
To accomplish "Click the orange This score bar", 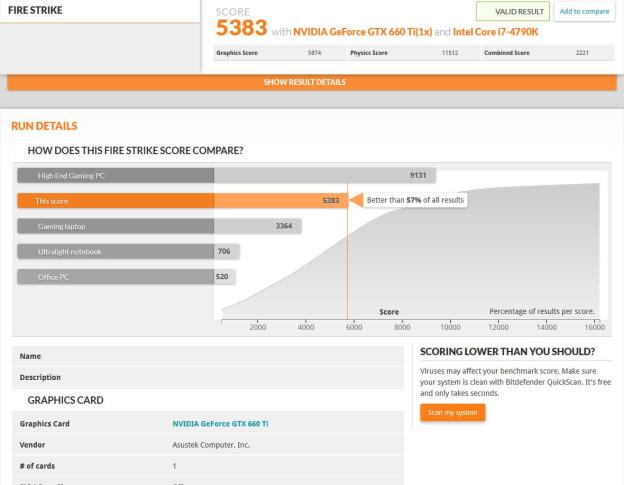I will tap(183, 201).
